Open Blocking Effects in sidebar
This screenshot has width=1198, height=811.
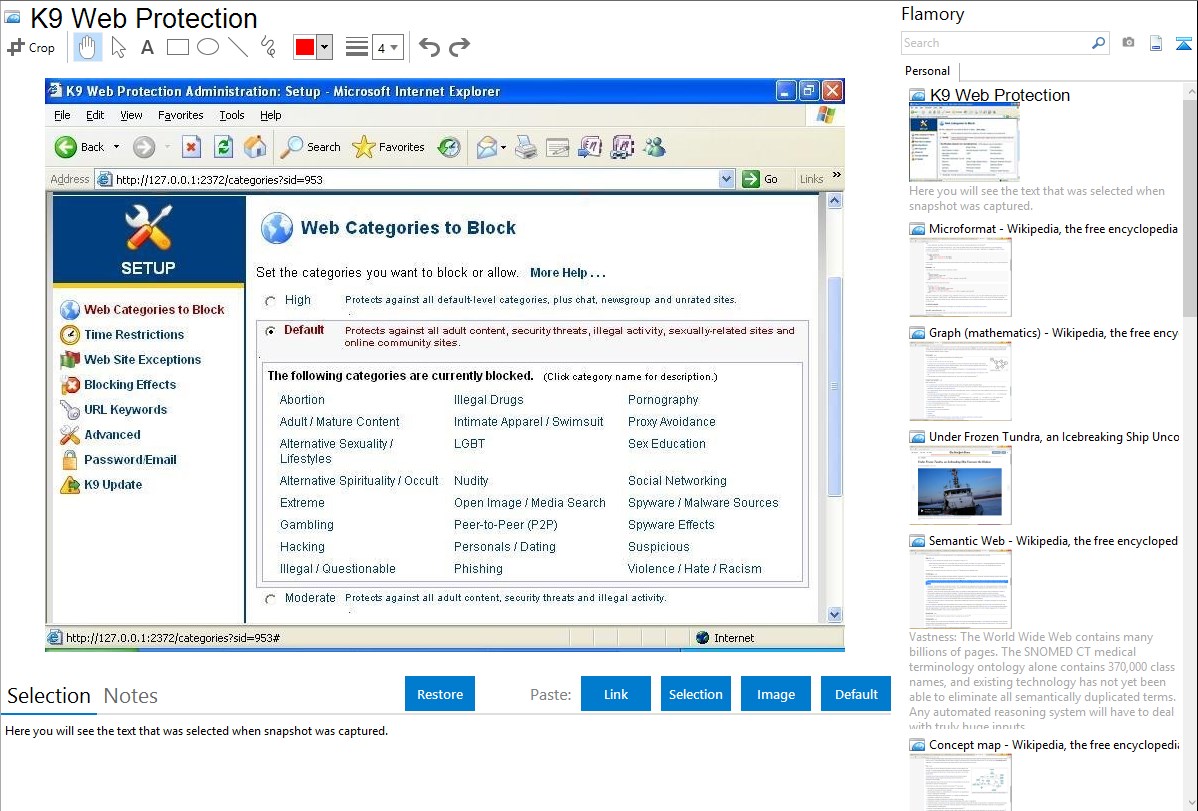(130, 384)
